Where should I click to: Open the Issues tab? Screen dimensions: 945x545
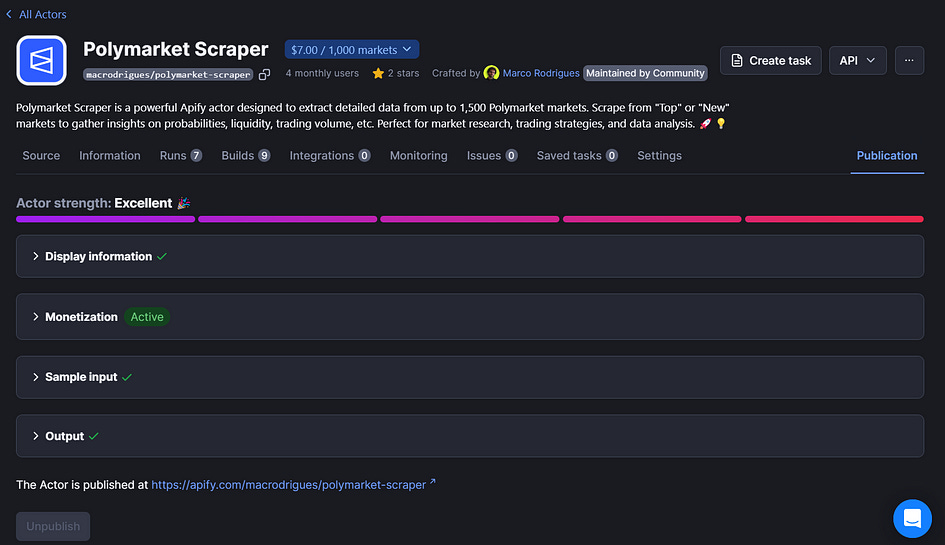tap(492, 156)
